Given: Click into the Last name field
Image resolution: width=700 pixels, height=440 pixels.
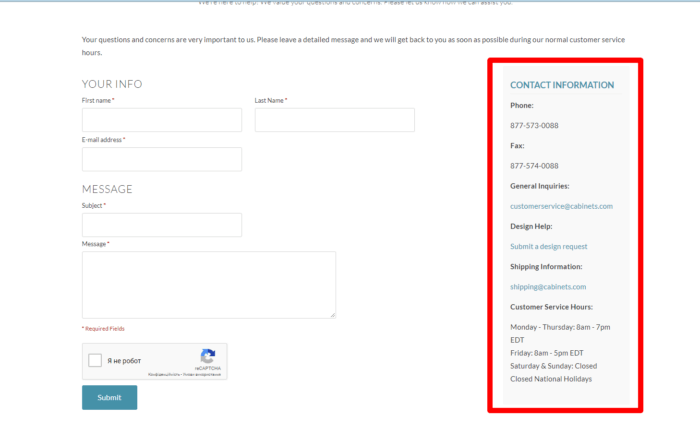Looking at the screenshot, I should pos(334,120).
